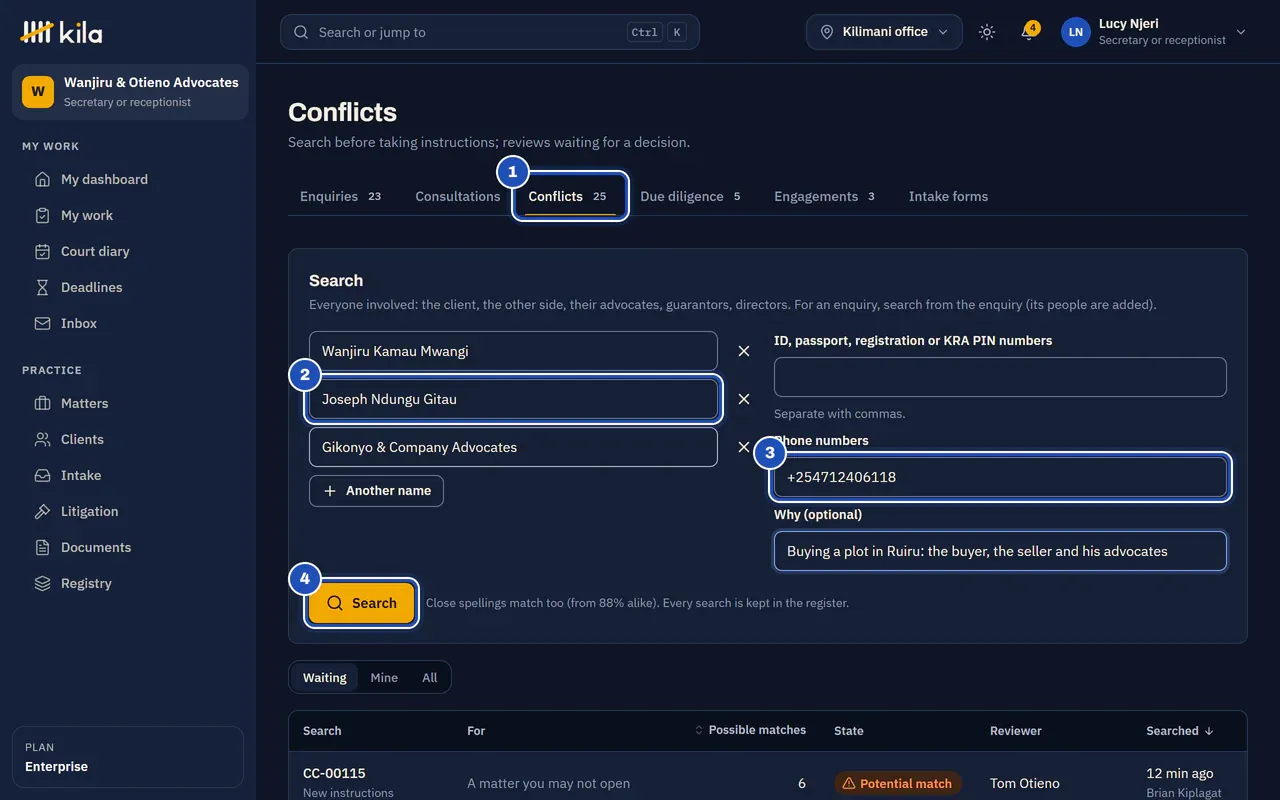This screenshot has width=1280, height=800.
Task: Click the Enterprise plan card
Action: click(x=128, y=757)
